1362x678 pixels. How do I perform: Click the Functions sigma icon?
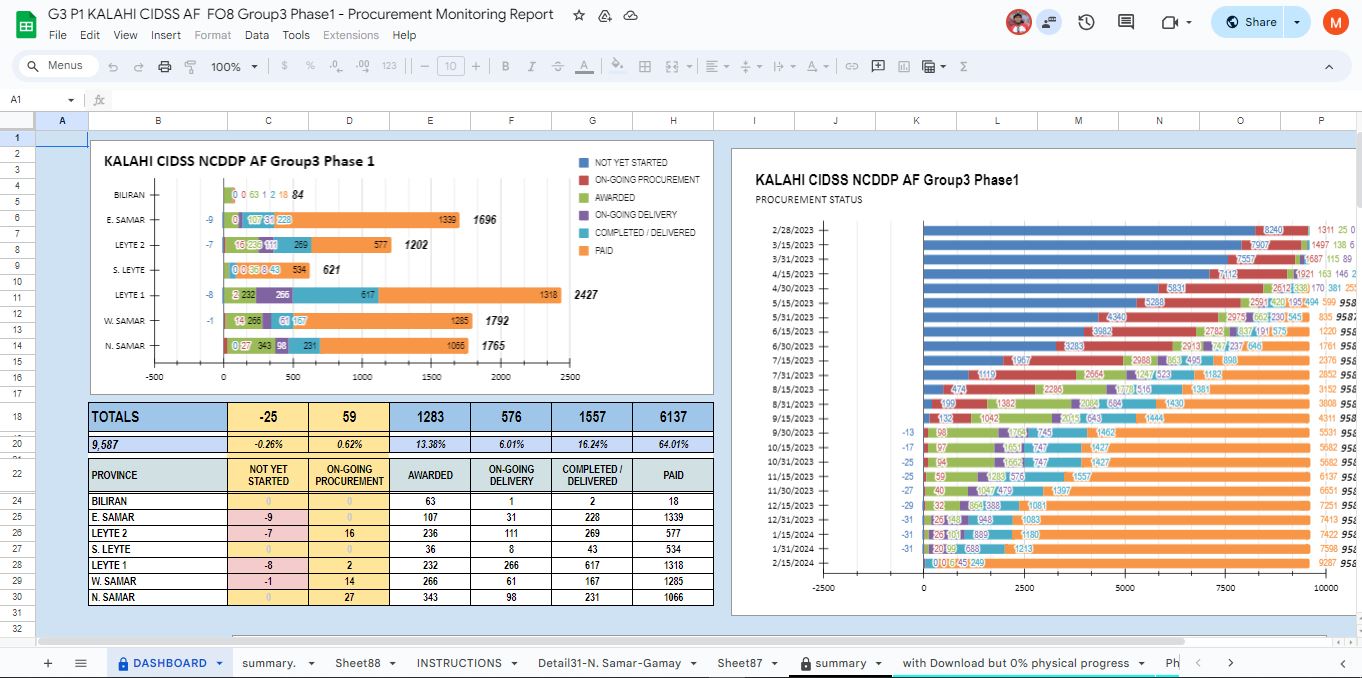963,66
